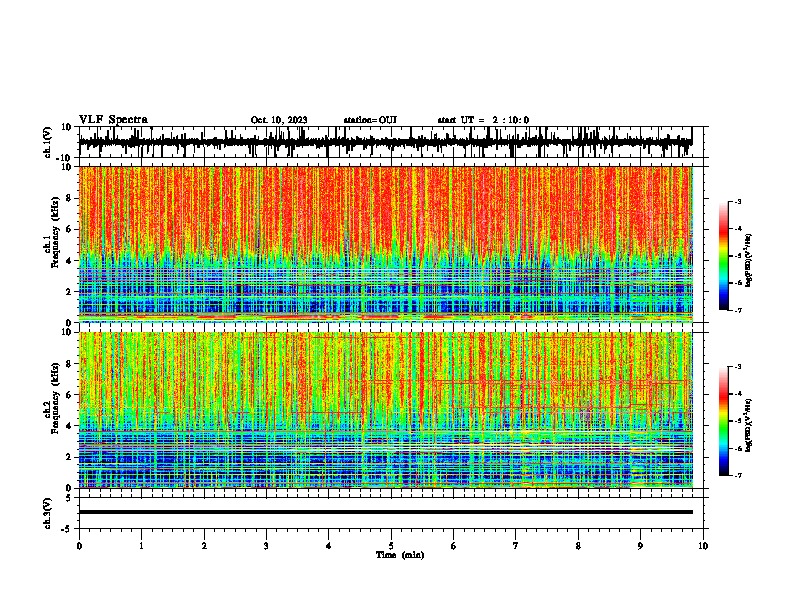Click time axis tick label "8"
This screenshot has height=612, width=792.
[x=578, y=546]
